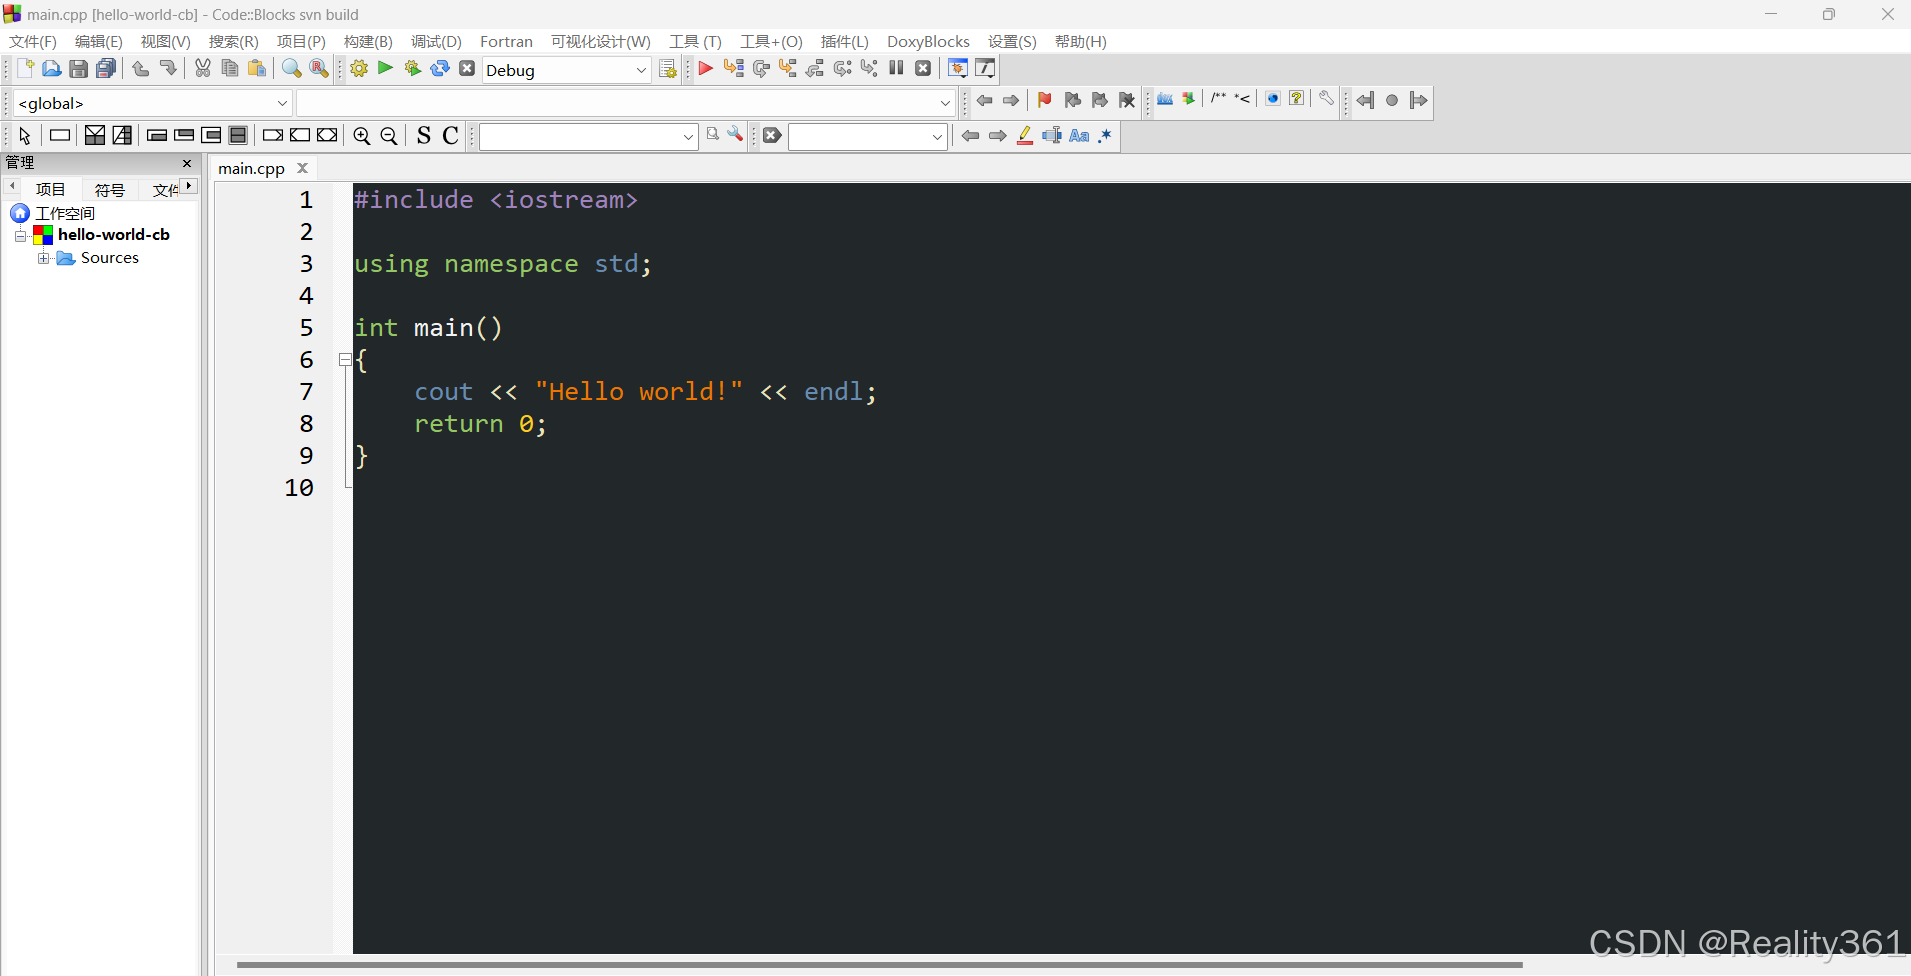
Task: Start debugging with the red arrow
Action: pyautogui.click(x=705, y=69)
